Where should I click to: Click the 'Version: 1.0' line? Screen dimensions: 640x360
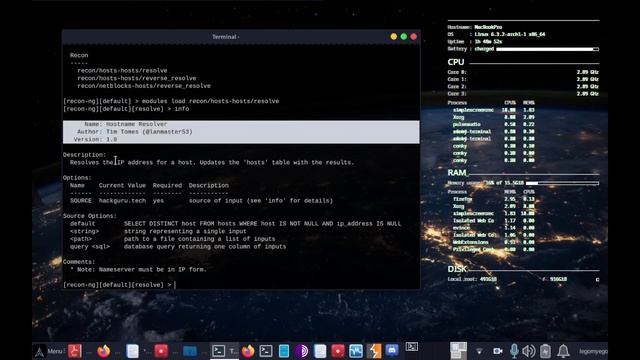pyautogui.click(x=95, y=140)
